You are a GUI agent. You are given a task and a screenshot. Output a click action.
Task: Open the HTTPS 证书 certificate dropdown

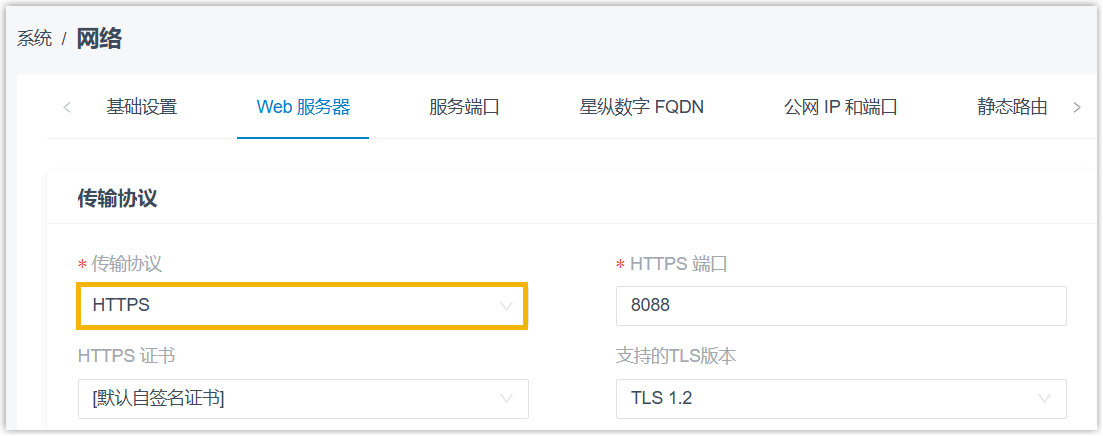(x=302, y=399)
